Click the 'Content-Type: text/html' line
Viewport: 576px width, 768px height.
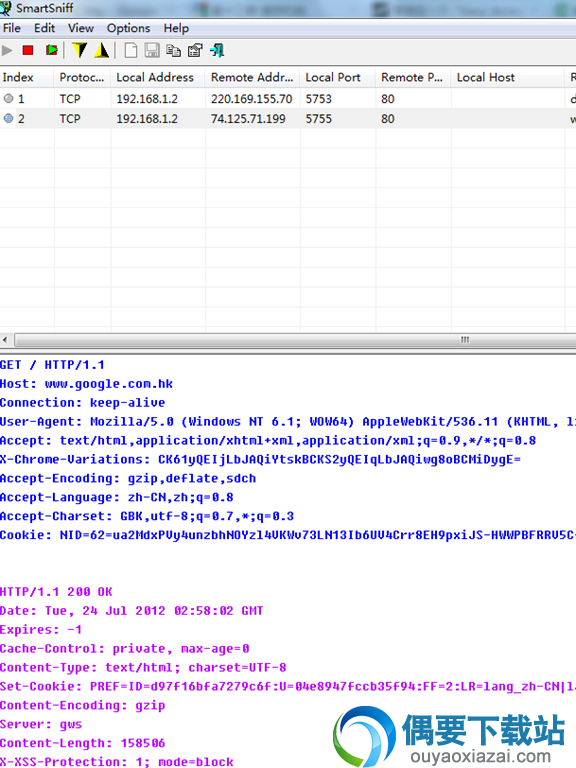(143, 668)
